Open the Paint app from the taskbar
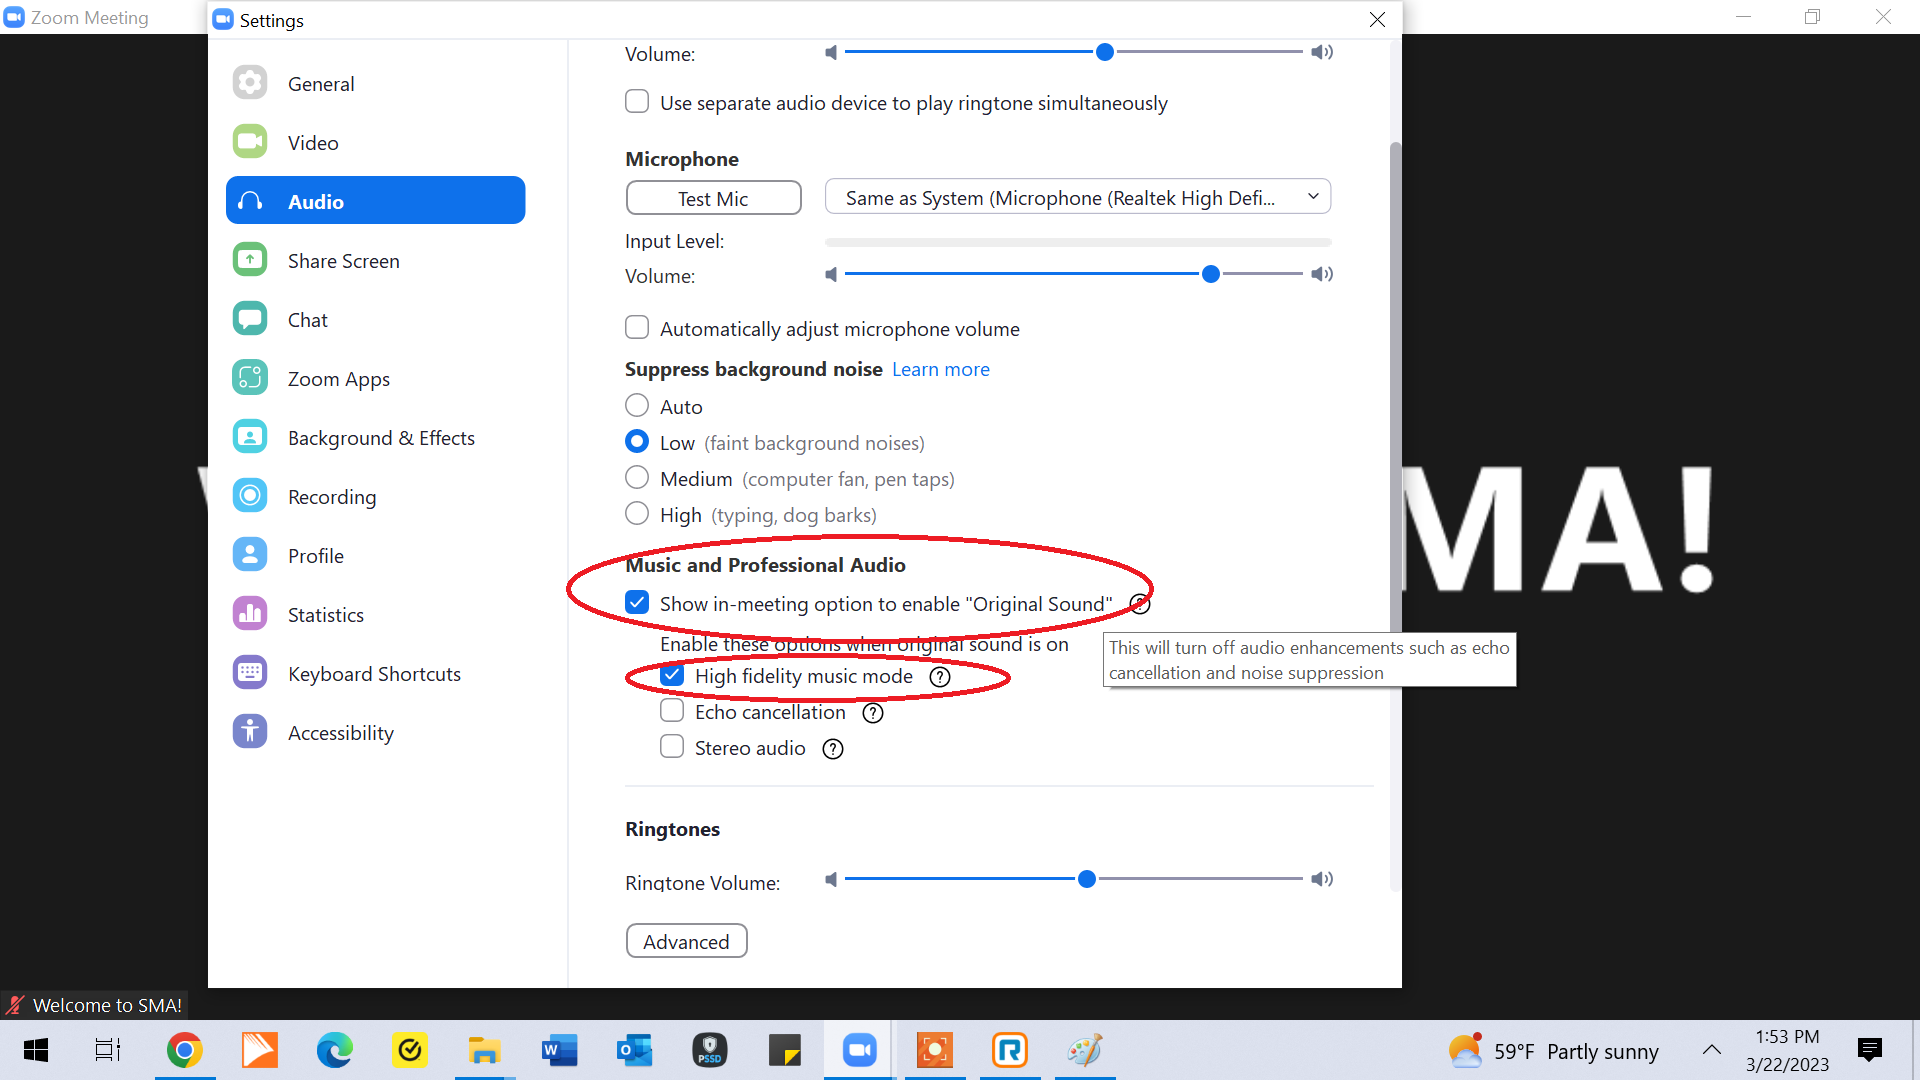1920x1080 pixels. [x=1085, y=1050]
